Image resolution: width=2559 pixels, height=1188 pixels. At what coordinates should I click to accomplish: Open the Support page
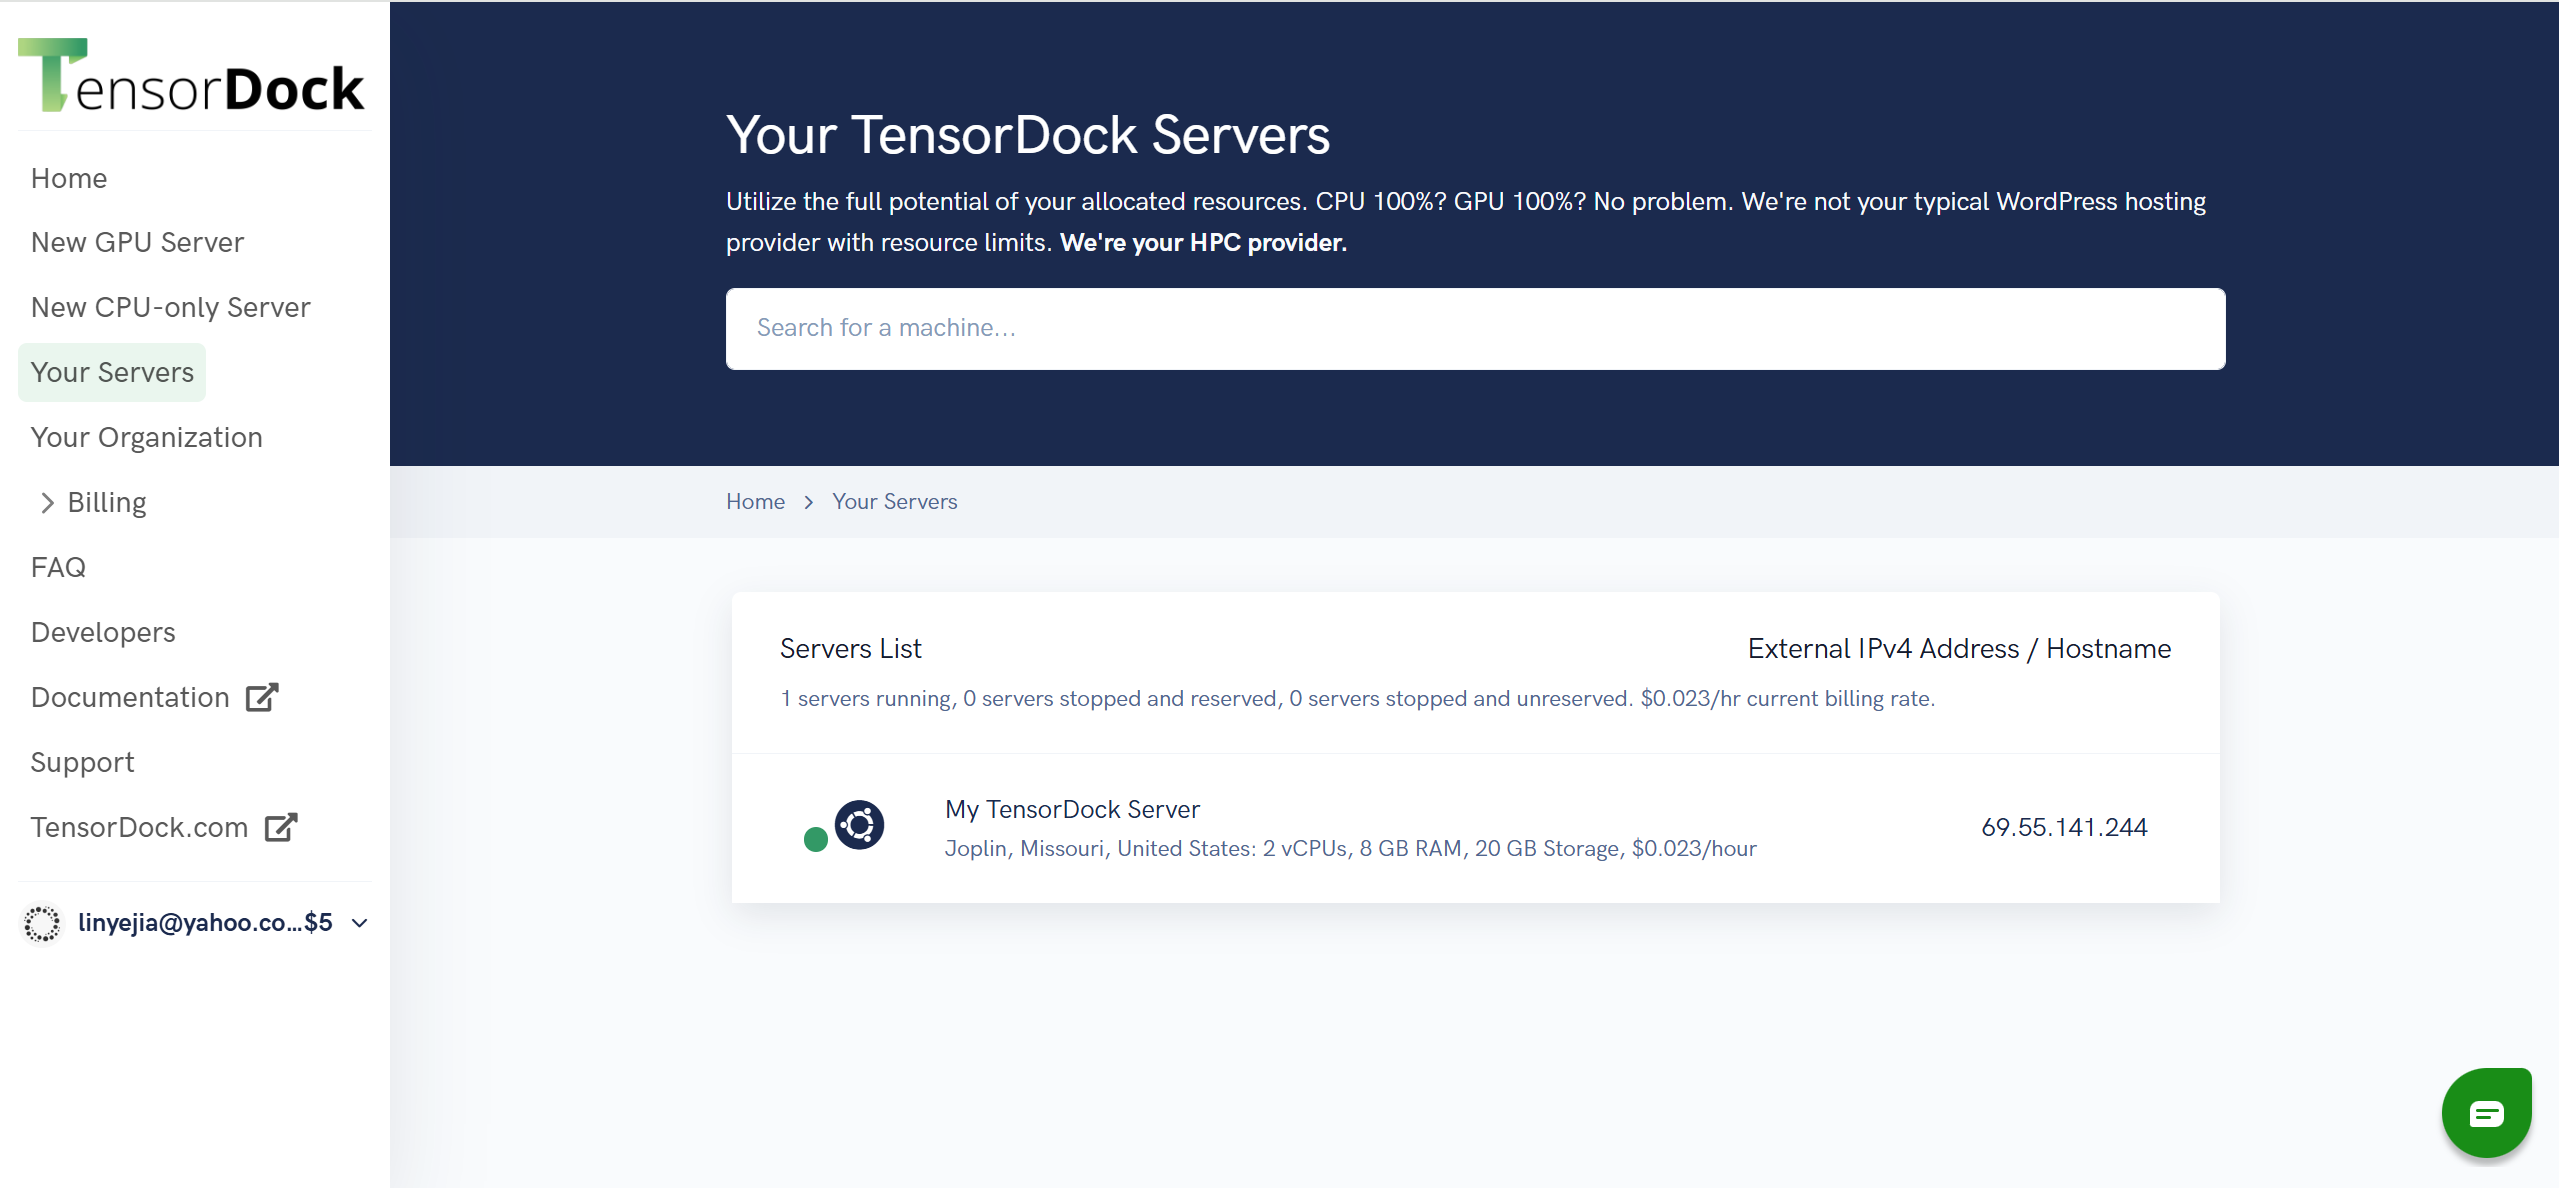click(x=82, y=762)
